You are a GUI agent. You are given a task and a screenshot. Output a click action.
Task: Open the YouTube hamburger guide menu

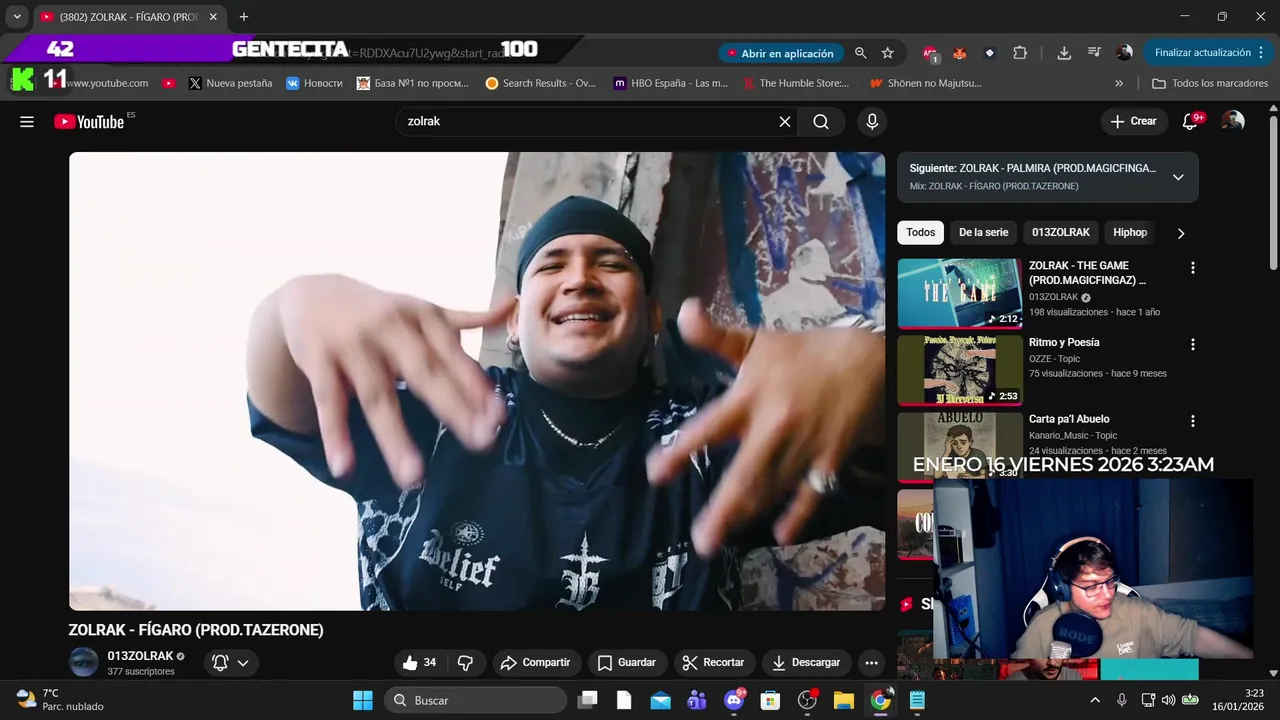[27, 122]
